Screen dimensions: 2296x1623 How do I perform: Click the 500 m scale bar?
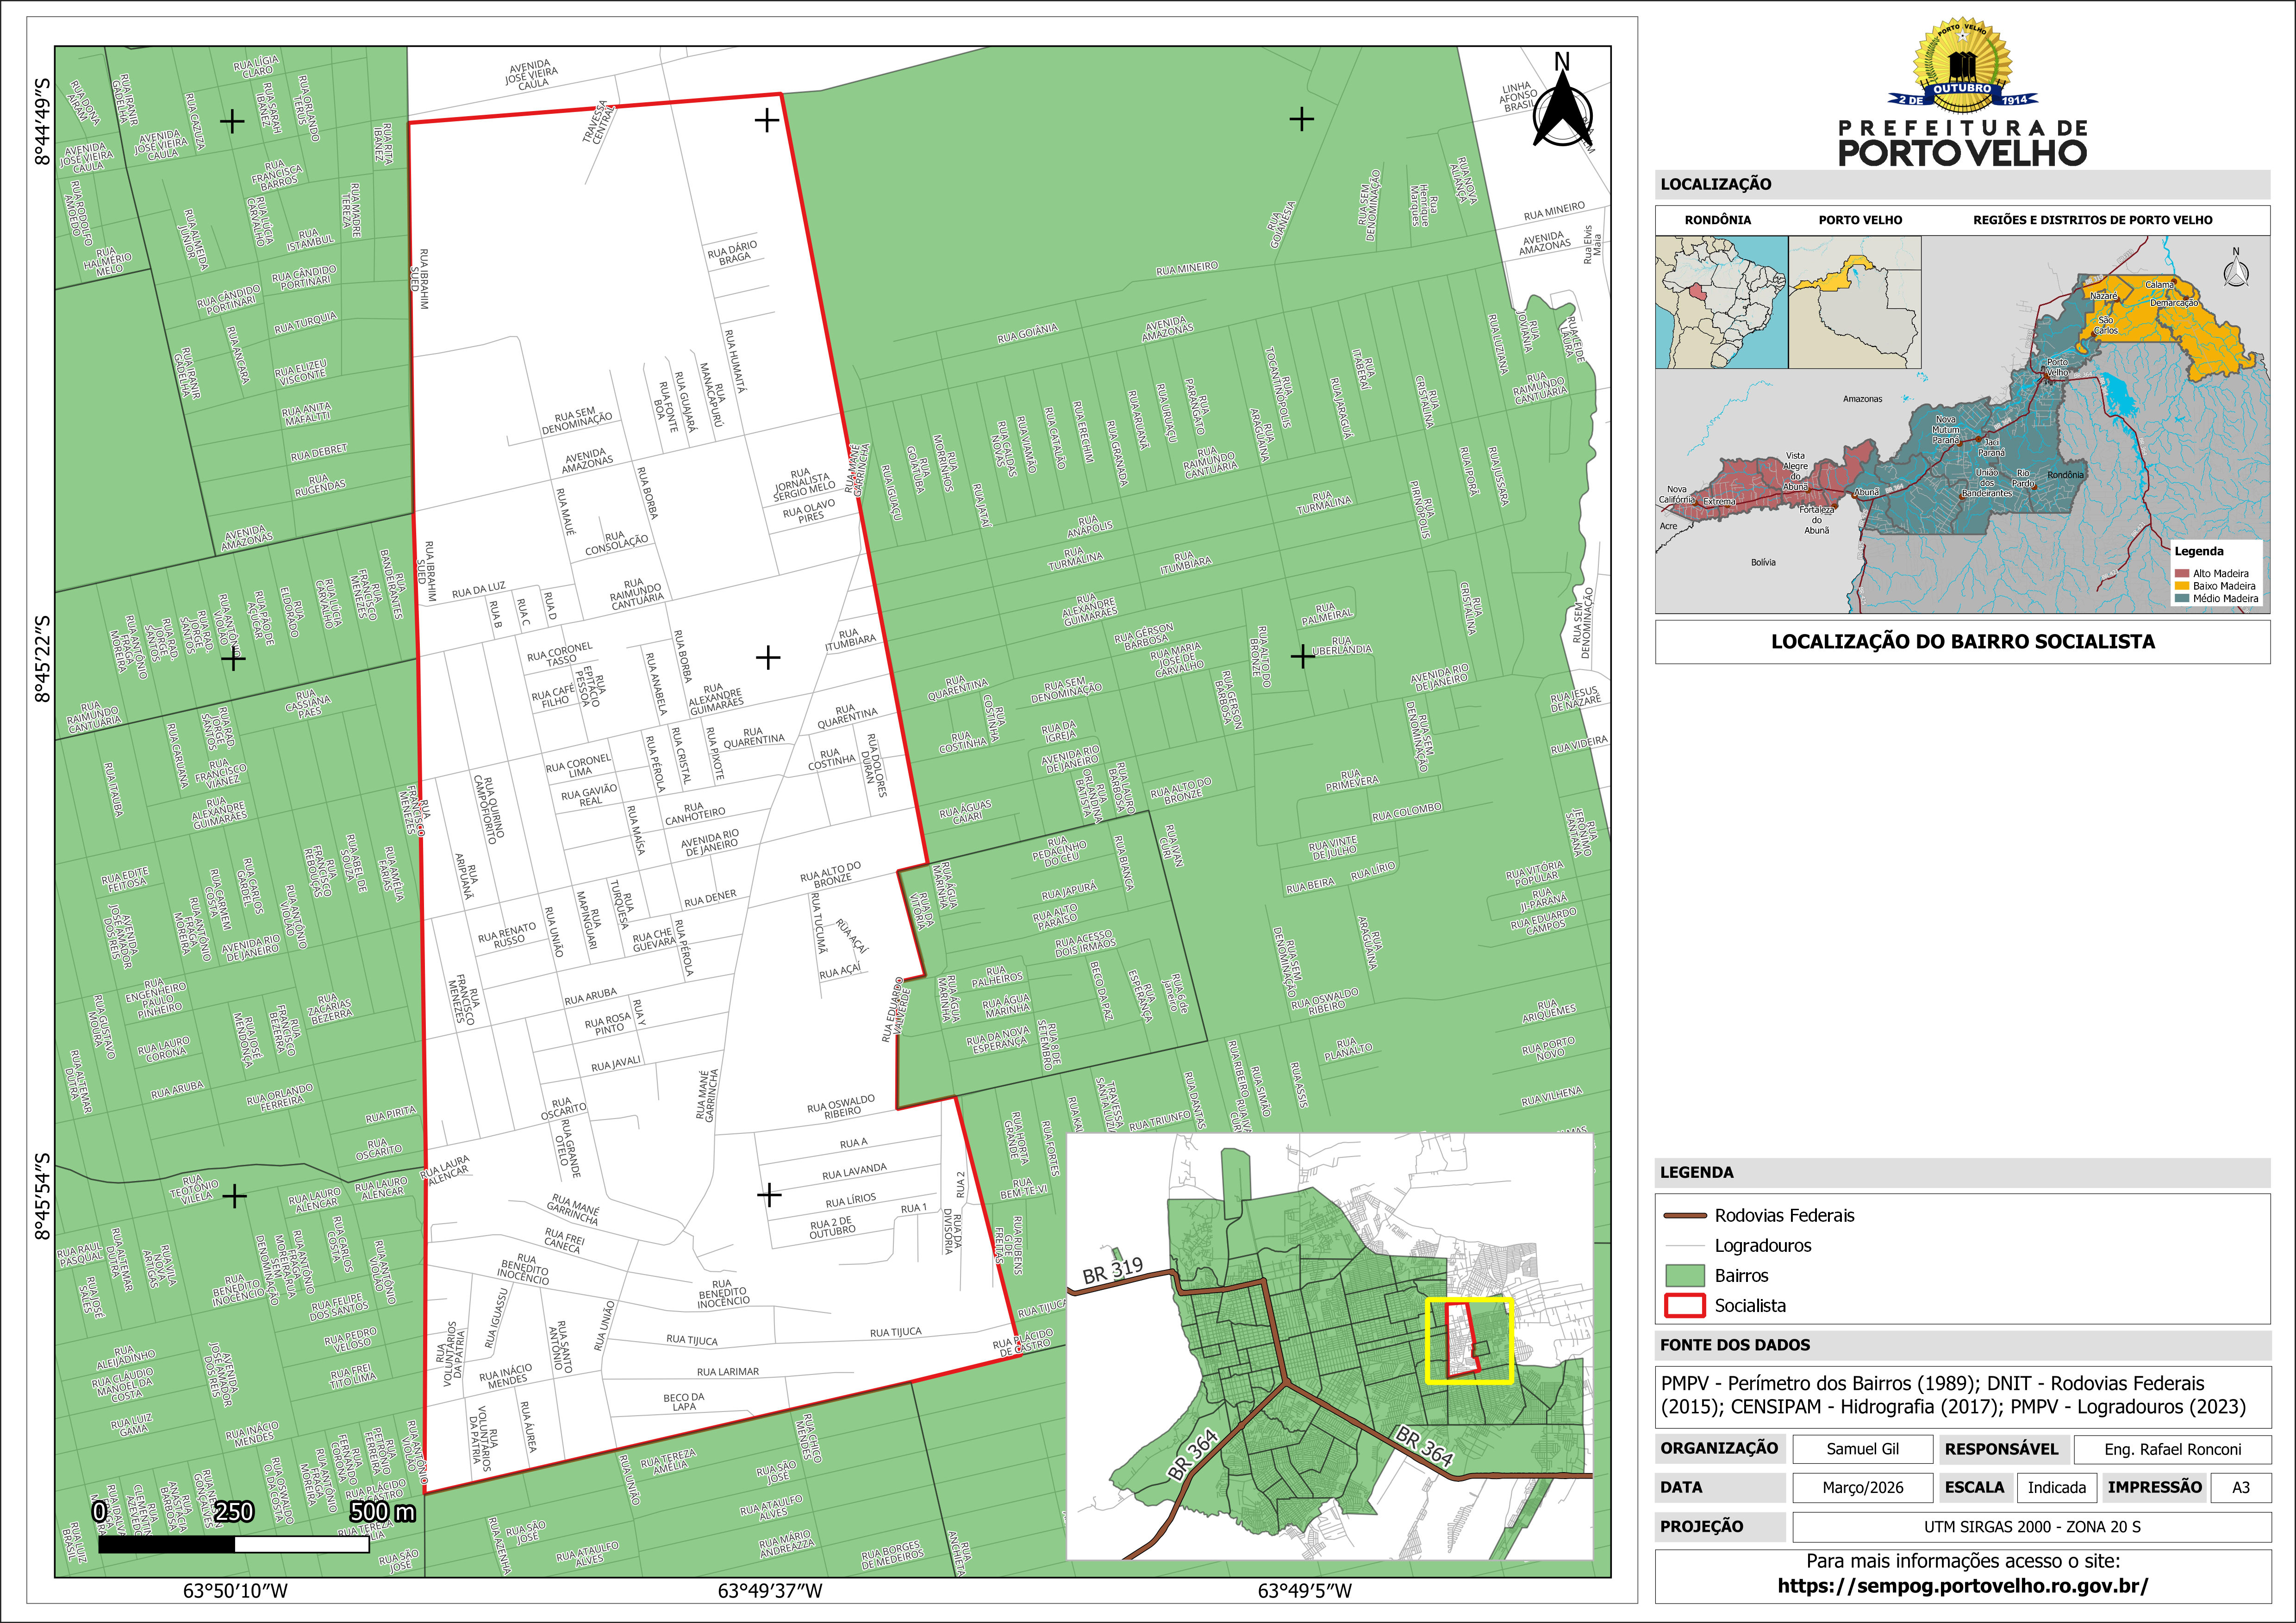click(x=234, y=1544)
